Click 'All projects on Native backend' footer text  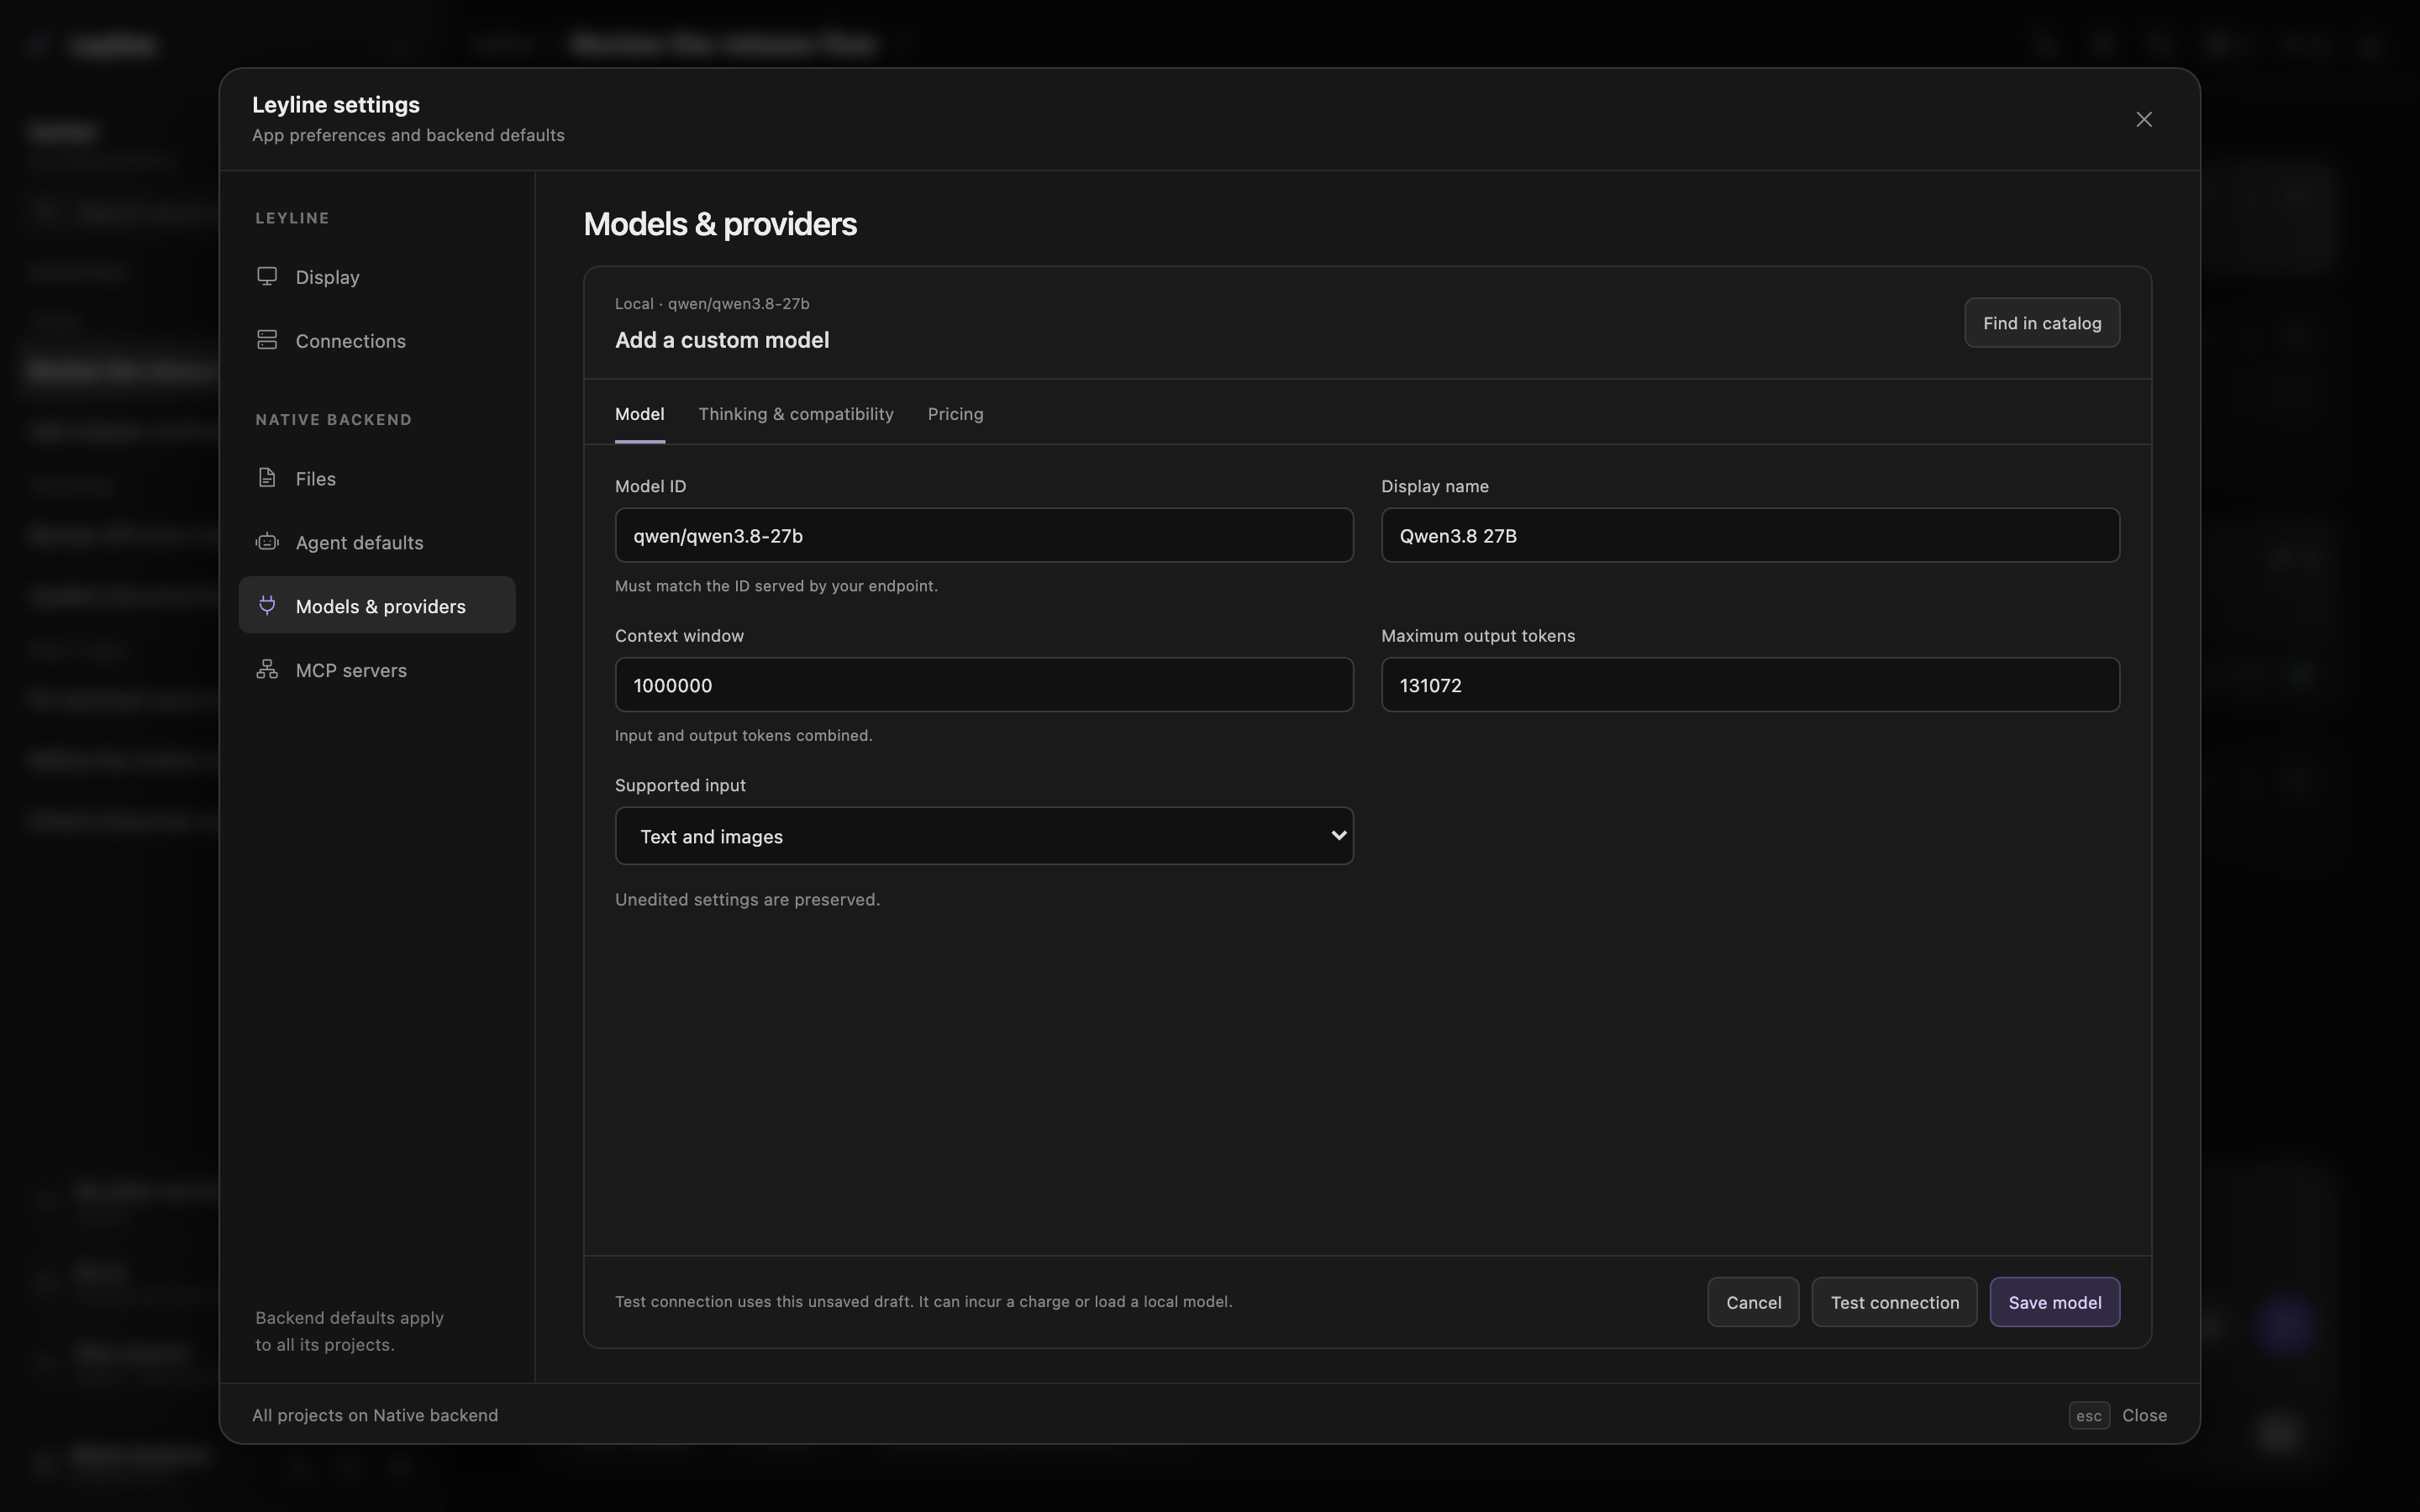click(x=375, y=1415)
